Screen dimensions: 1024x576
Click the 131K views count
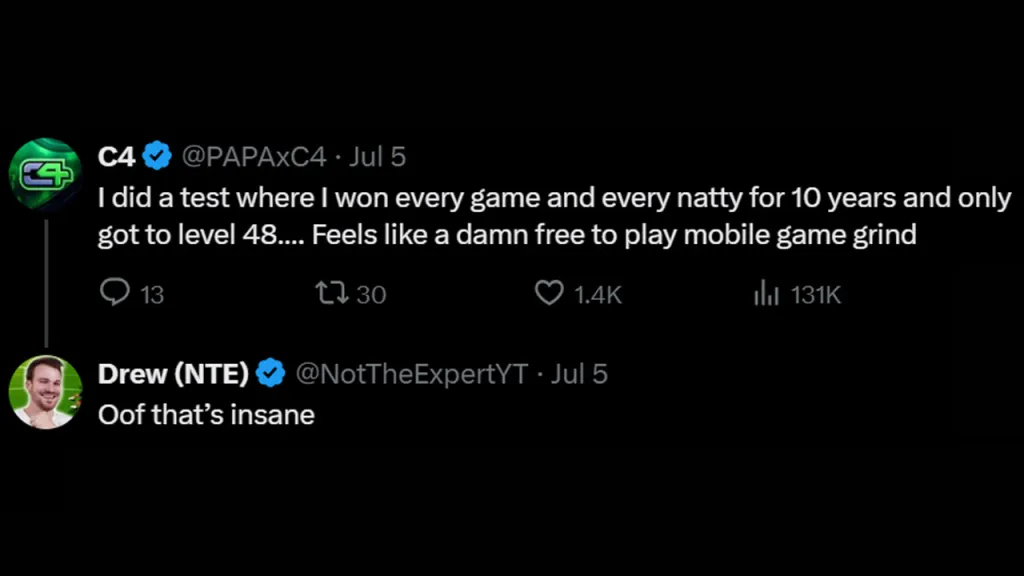(816, 295)
